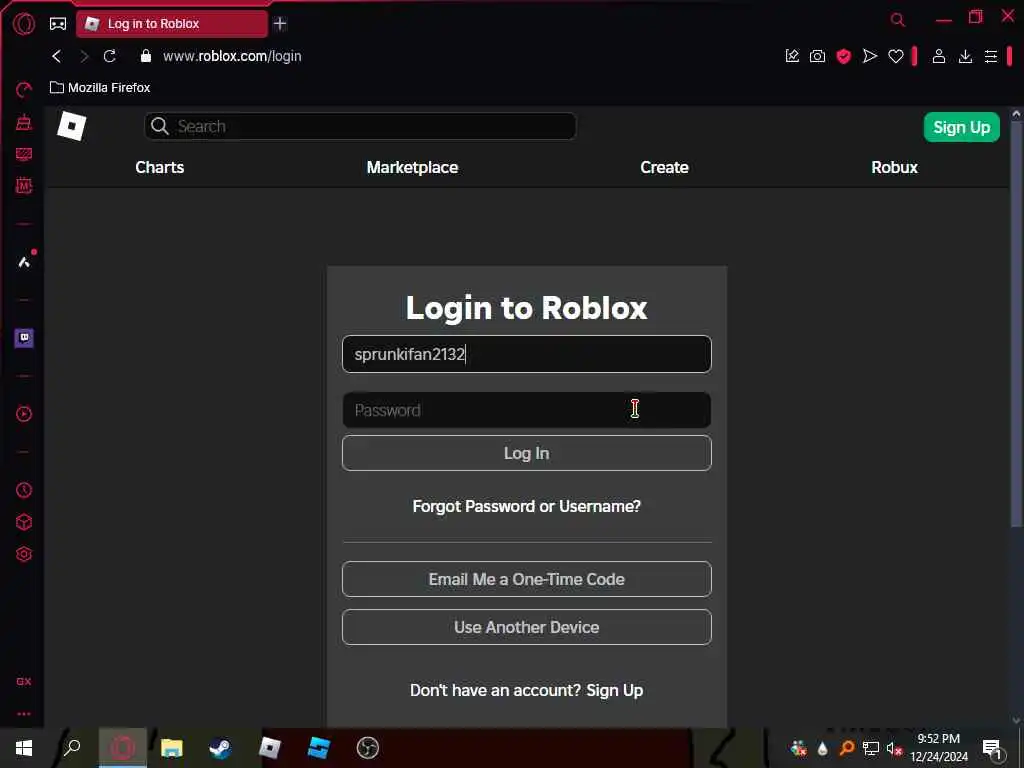Open Roblox Studio from taskbar
Image resolution: width=1024 pixels, height=768 pixels.
pyautogui.click(x=319, y=748)
